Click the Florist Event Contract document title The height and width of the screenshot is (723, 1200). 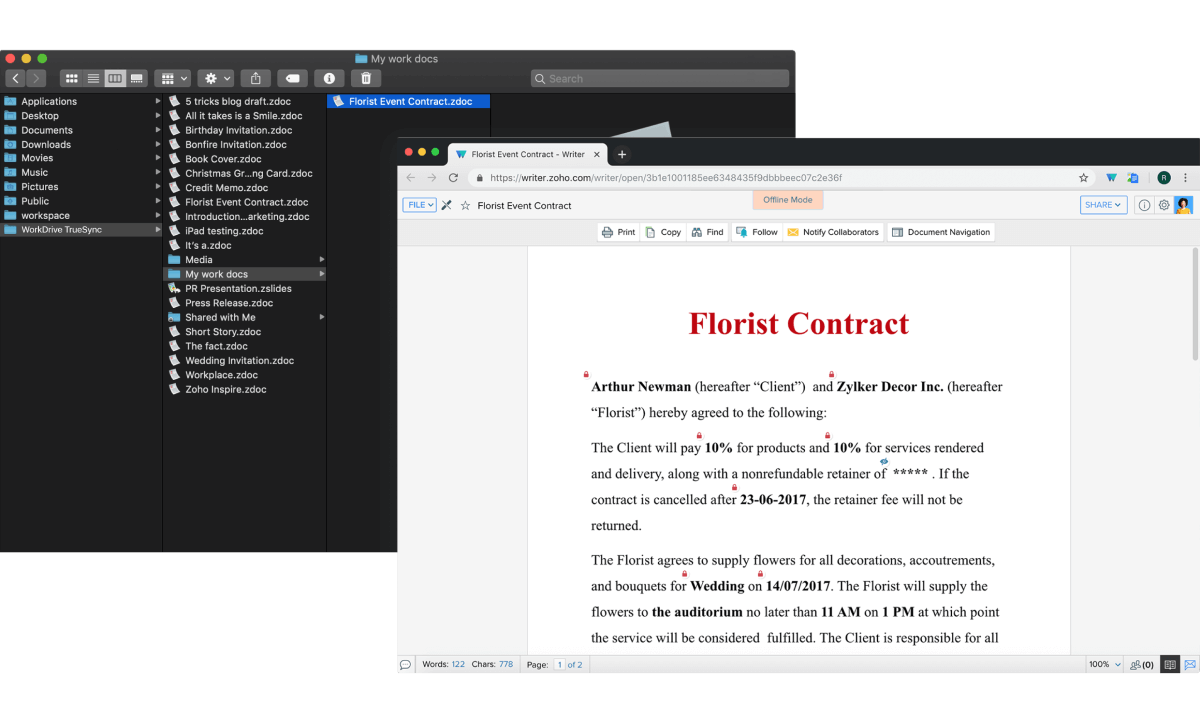[x=524, y=205]
